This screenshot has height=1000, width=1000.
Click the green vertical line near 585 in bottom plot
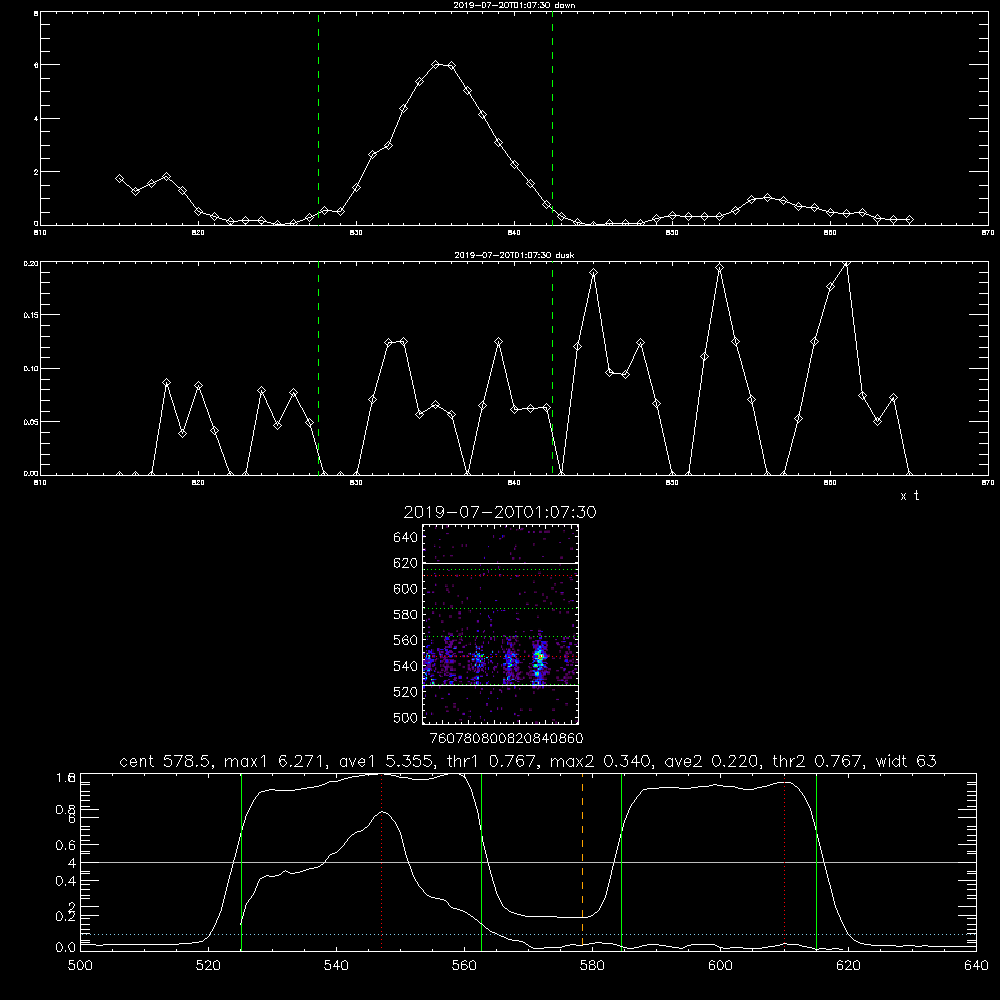coord(621,861)
